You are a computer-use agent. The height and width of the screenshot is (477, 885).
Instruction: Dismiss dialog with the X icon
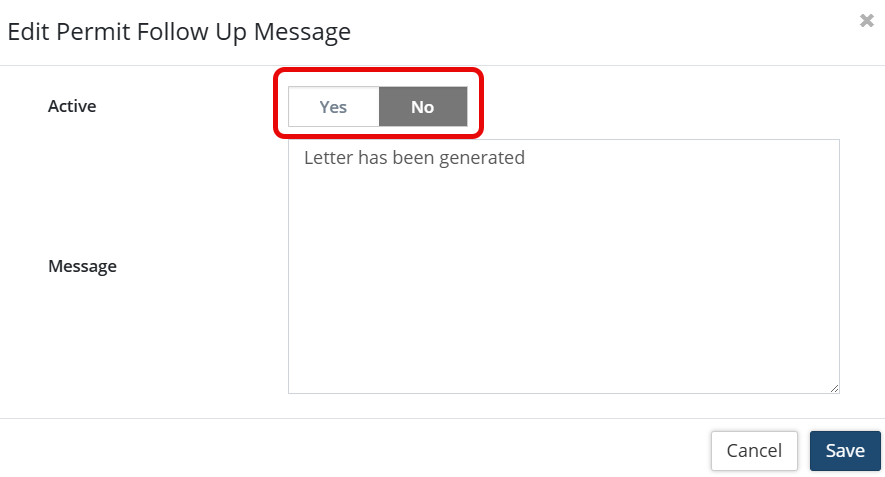pos(866,21)
